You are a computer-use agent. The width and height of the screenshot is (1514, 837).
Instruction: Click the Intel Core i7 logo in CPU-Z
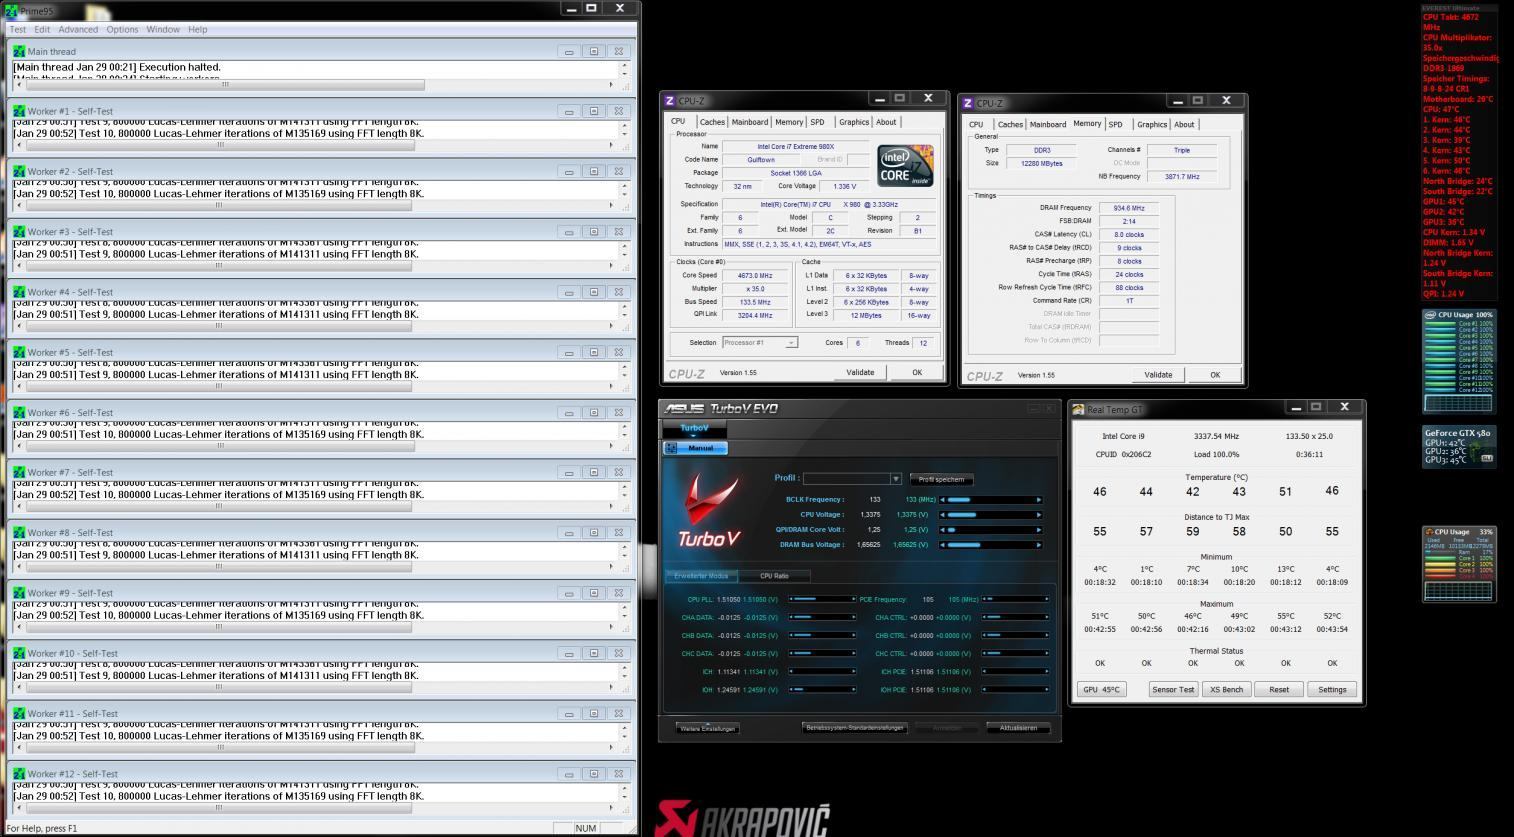pyautogui.click(x=906, y=165)
